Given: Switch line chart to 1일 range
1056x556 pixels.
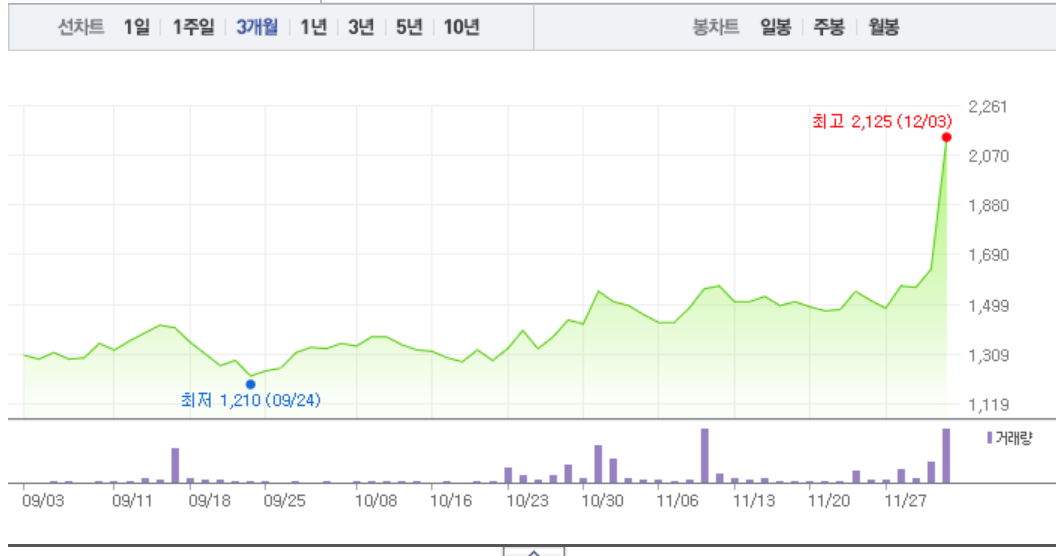Looking at the screenshot, I should pyautogui.click(x=136, y=27).
